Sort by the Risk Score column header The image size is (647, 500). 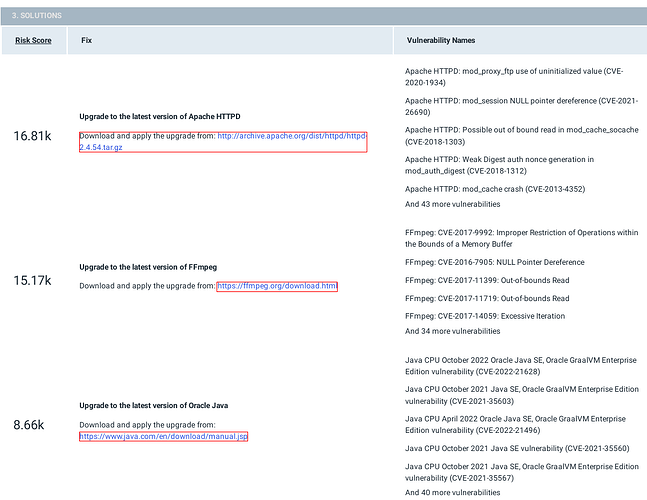coord(33,40)
